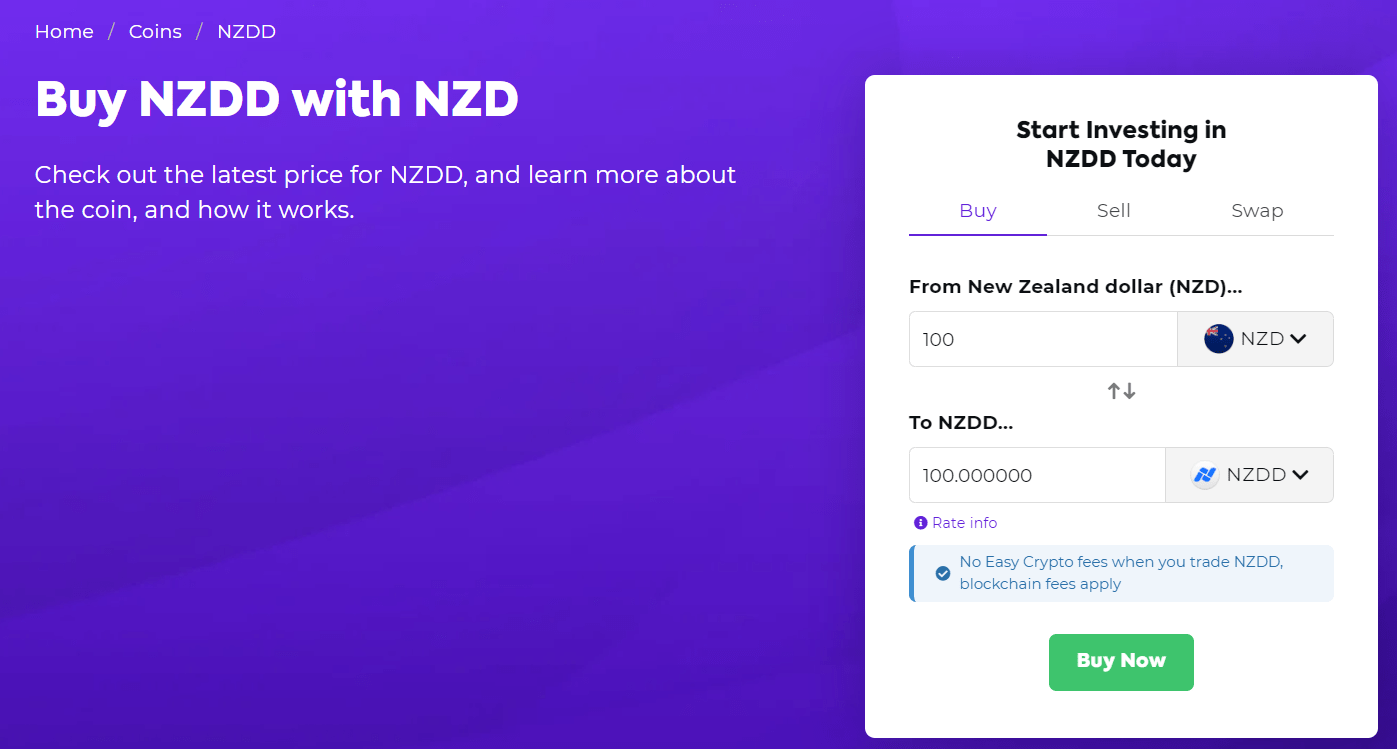The height and width of the screenshot is (749, 1397).
Task: Navigate to Coins breadcrumb link
Action: point(155,32)
